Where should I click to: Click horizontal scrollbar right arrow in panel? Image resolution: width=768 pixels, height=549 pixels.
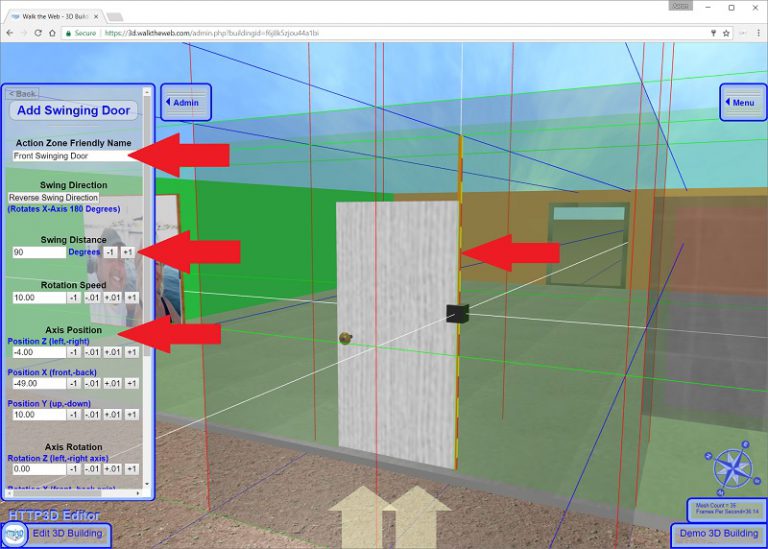click(x=138, y=493)
